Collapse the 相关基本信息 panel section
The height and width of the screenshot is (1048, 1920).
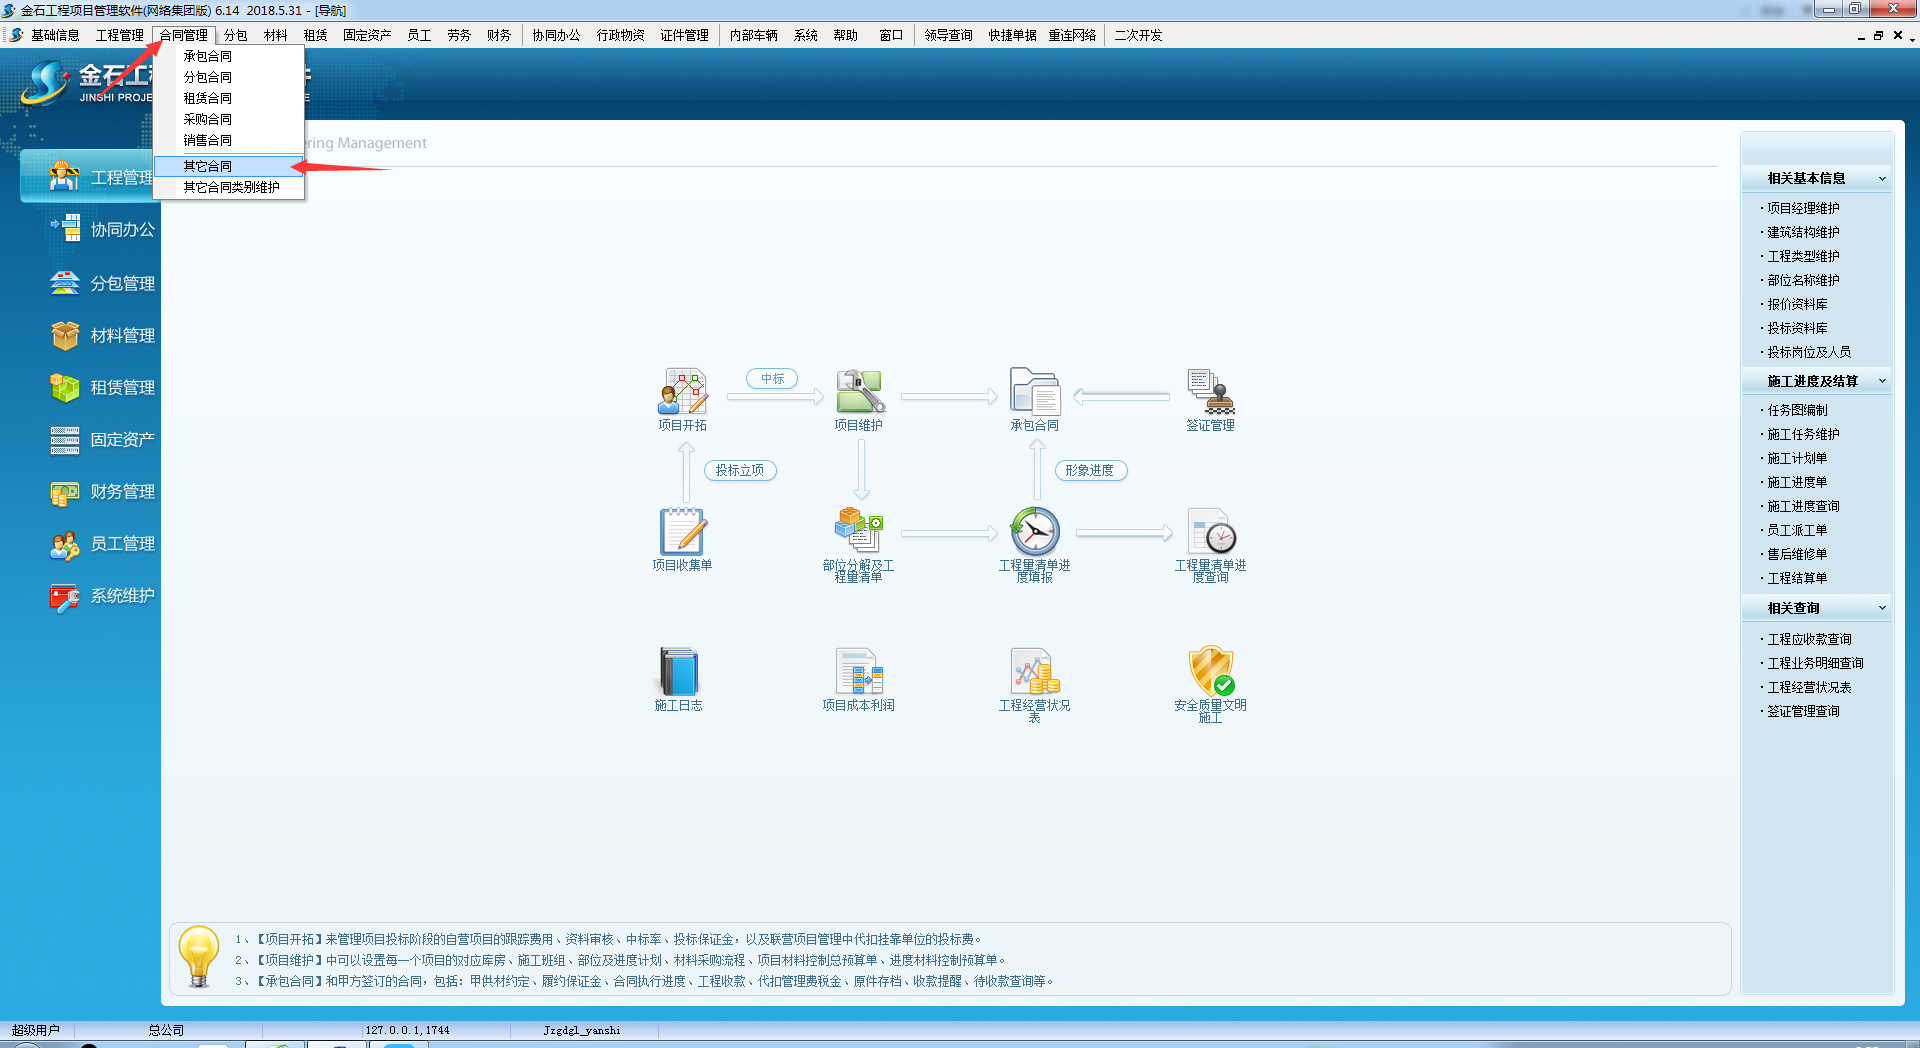(x=1882, y=179)
